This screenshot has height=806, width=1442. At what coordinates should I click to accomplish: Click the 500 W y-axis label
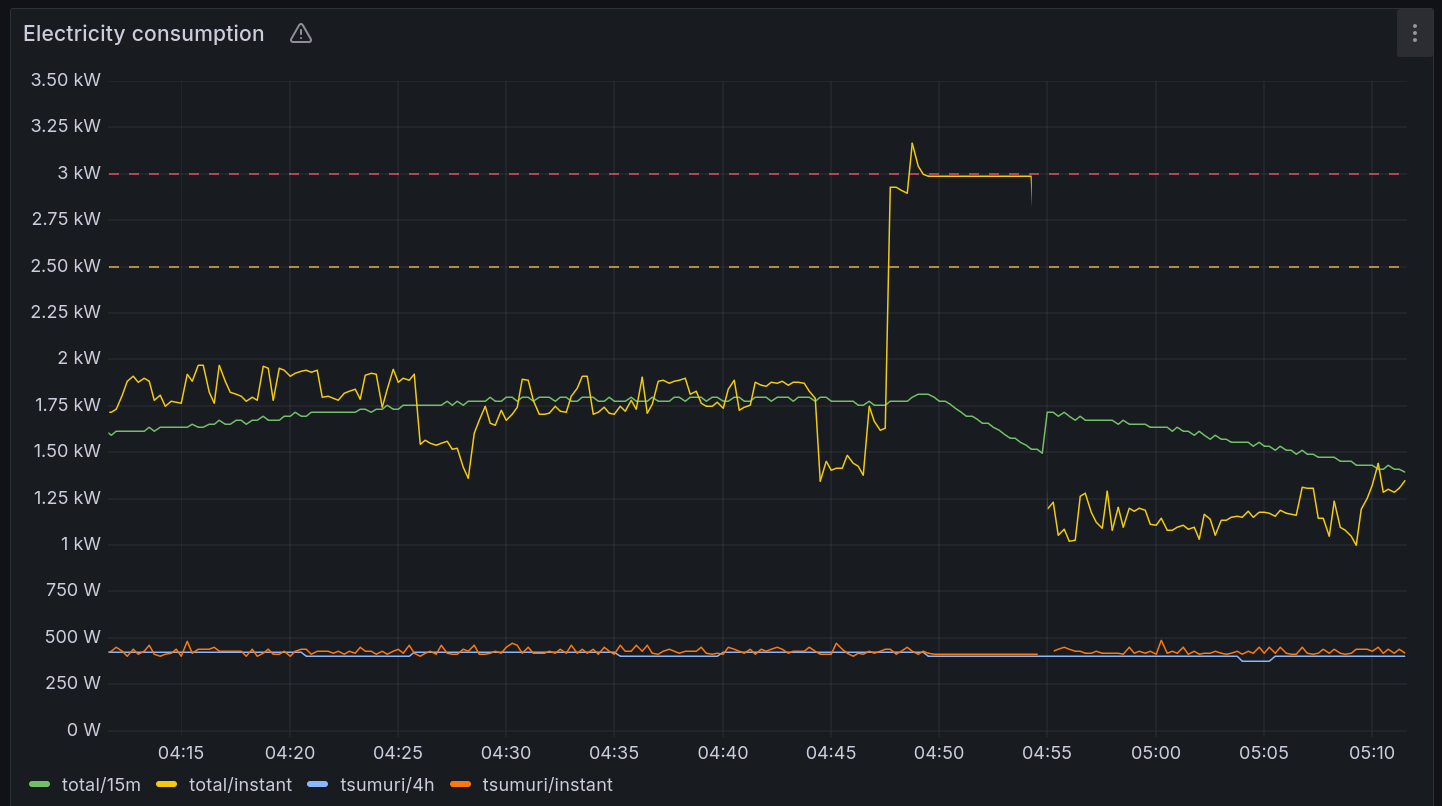coord(73,637)
